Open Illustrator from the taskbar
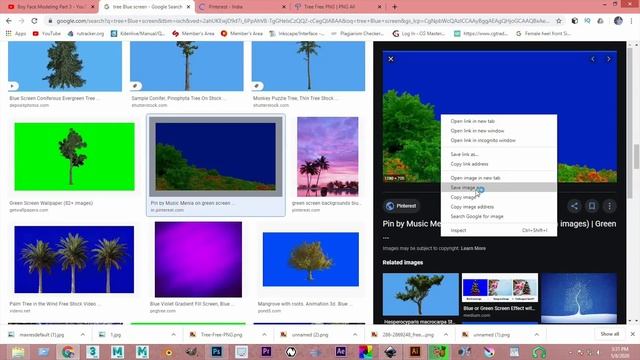This screenshot has height=360, width=640. click(x=415, y=351)
